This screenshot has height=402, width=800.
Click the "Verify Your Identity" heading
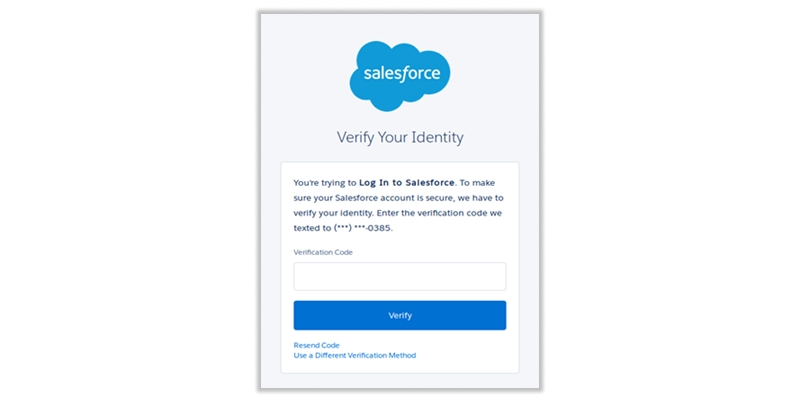pyautogui.click(x=400, y=136)
